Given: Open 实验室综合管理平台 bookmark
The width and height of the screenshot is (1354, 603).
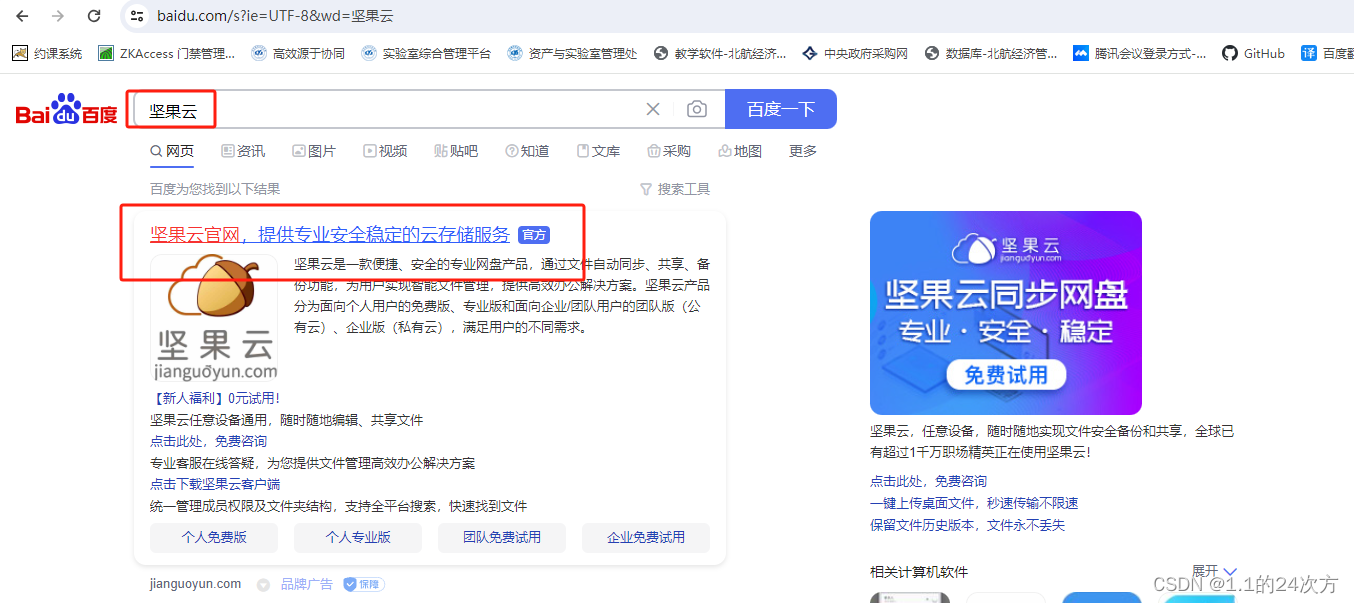Looking at the screenshot, I should [x=426, y=53].
